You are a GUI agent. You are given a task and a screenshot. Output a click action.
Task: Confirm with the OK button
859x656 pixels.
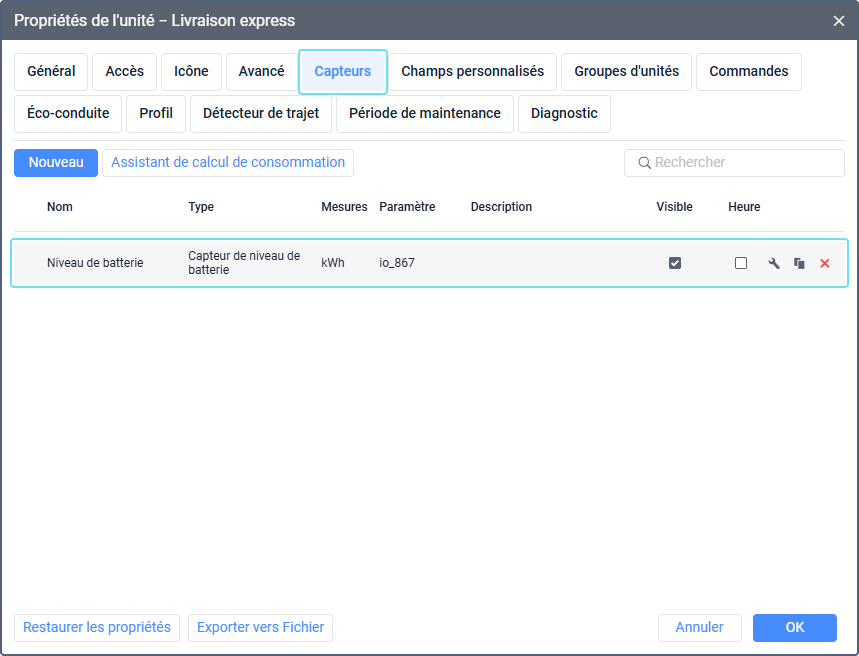pos(794,628)
